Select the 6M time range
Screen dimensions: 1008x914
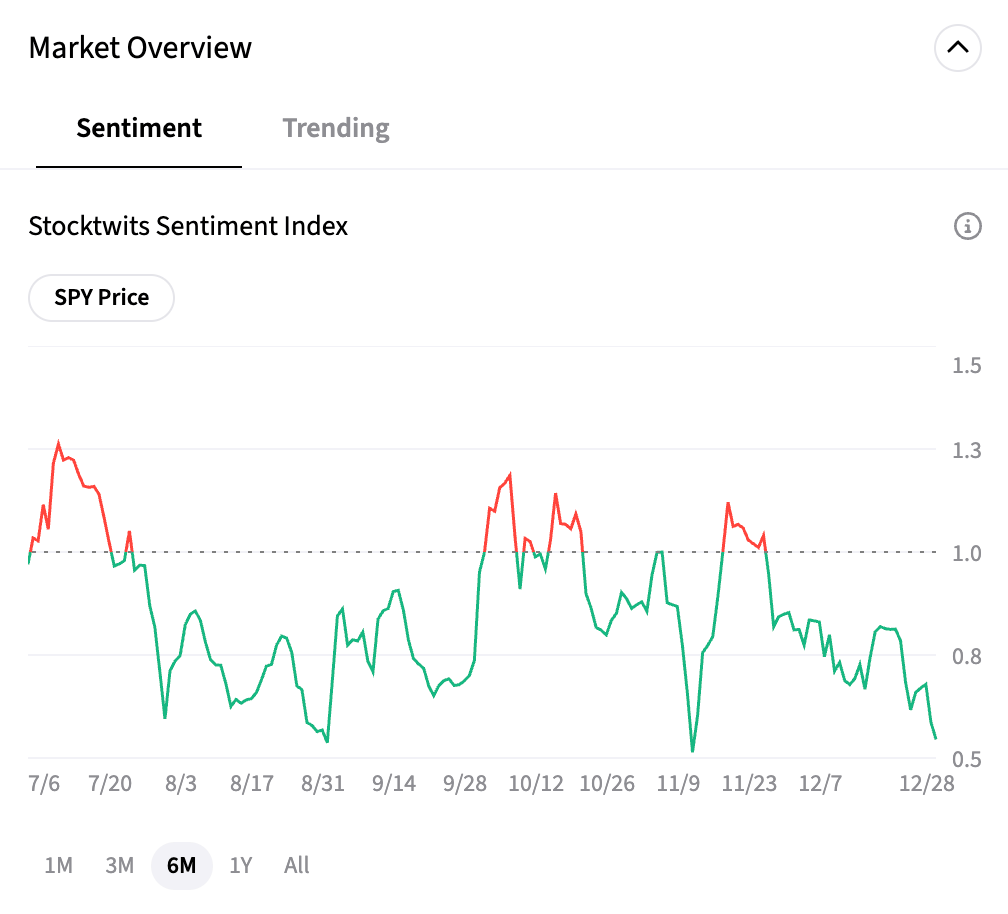(181, 865)
